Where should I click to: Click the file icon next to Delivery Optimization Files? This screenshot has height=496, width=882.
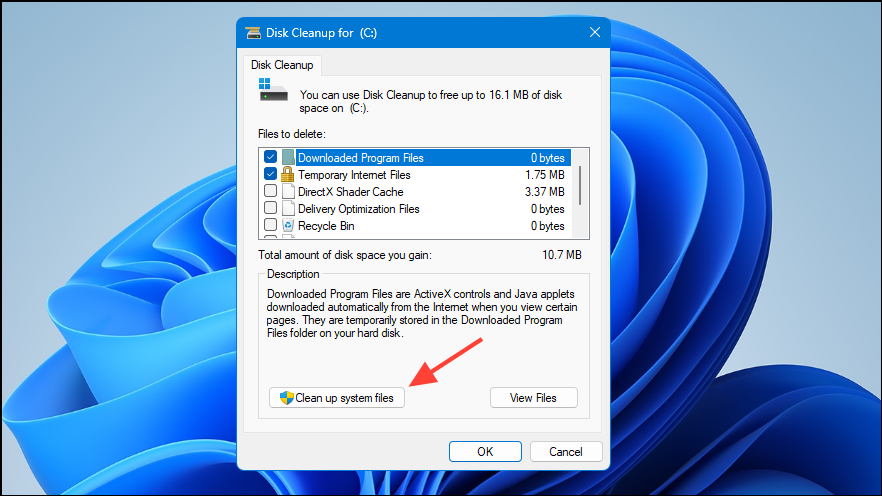(x=288, y=208)
